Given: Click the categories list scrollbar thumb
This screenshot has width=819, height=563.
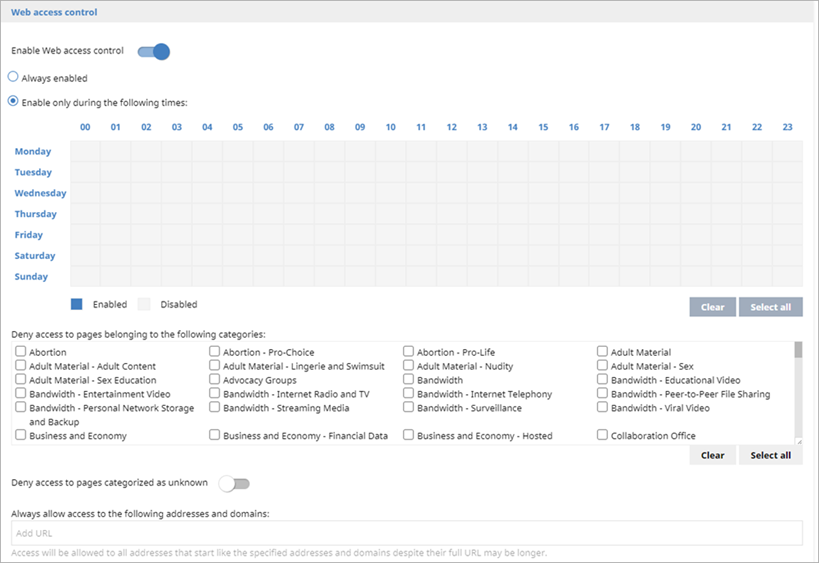Looking at the screenshot, I should coord(798,350).
